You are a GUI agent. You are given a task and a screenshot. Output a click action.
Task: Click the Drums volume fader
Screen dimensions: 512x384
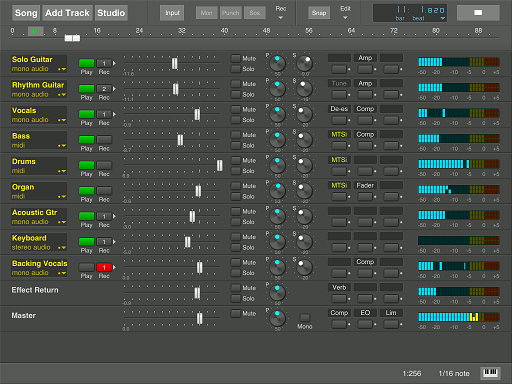(x=220, y=165)
